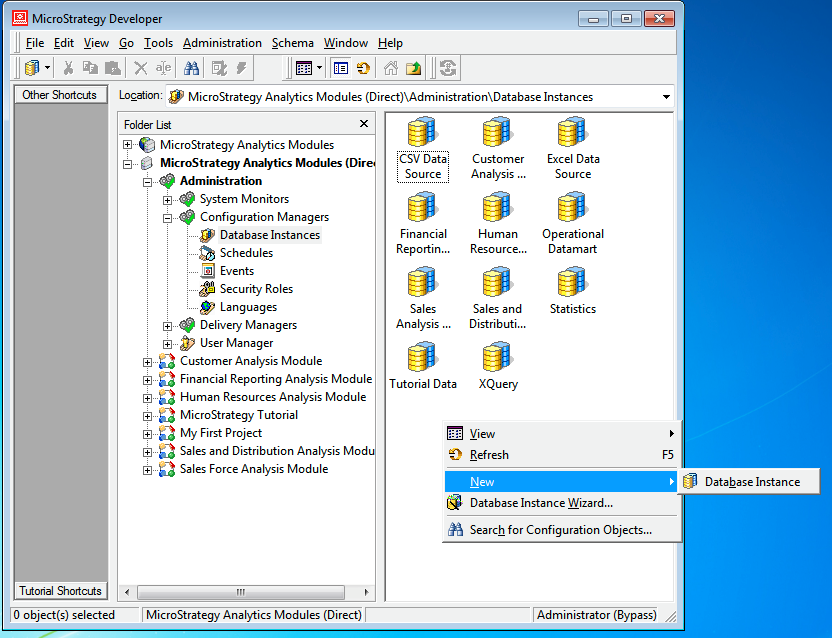Image resolution: width=832 pixels, height=638 pixels.
Task: Click the Home house icon in toolbar
Action: click(x=390, y=68)
